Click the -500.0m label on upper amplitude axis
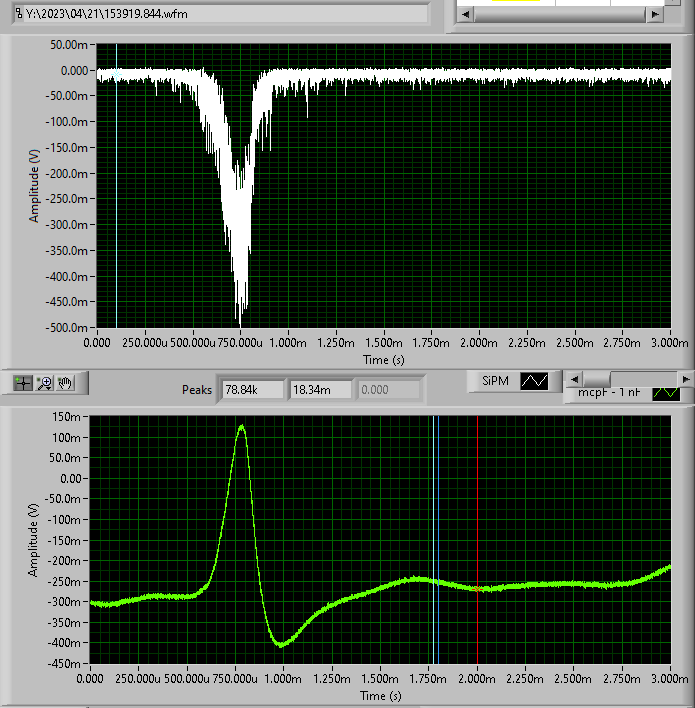 pyautogui.click(x=66, y=327)
